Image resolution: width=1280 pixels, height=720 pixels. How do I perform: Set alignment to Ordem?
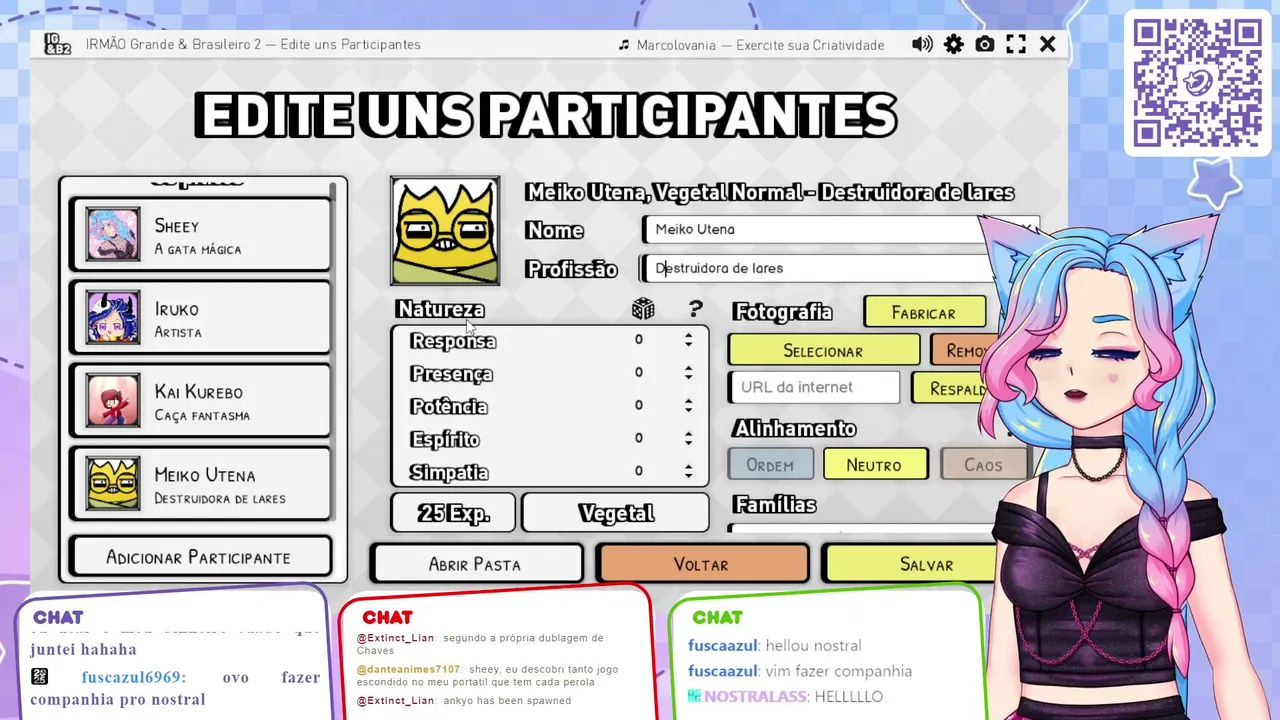click(770, 465)
